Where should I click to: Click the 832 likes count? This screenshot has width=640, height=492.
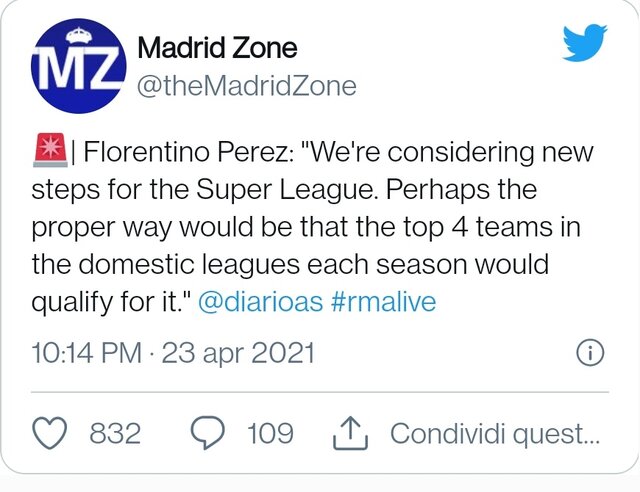click(x=115, y=433)
